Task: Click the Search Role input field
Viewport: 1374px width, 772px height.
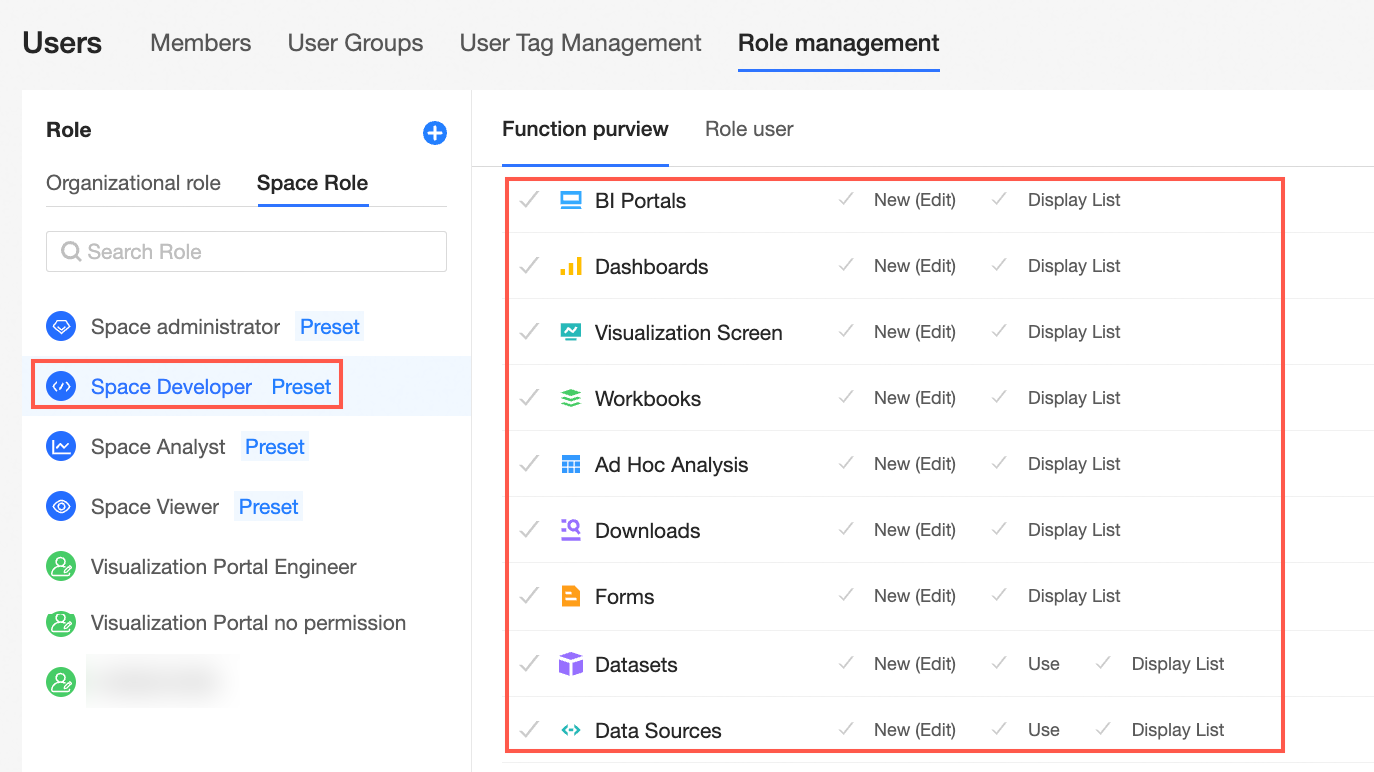Action: 246,252
